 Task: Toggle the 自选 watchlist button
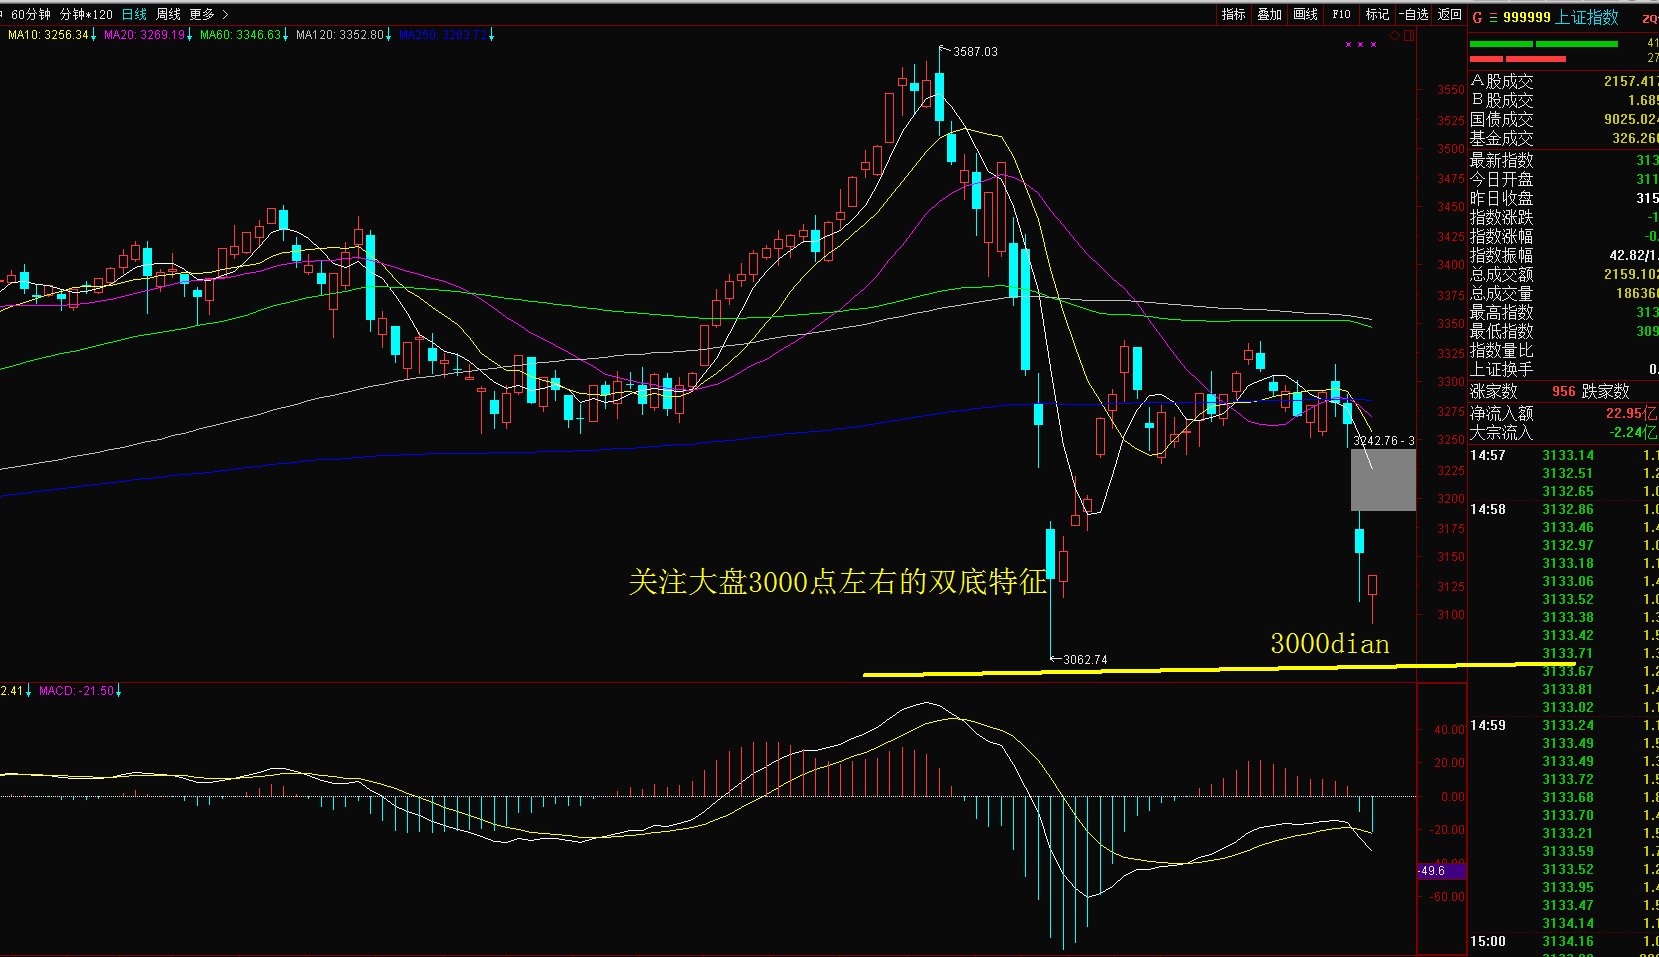pos(1414,14)
